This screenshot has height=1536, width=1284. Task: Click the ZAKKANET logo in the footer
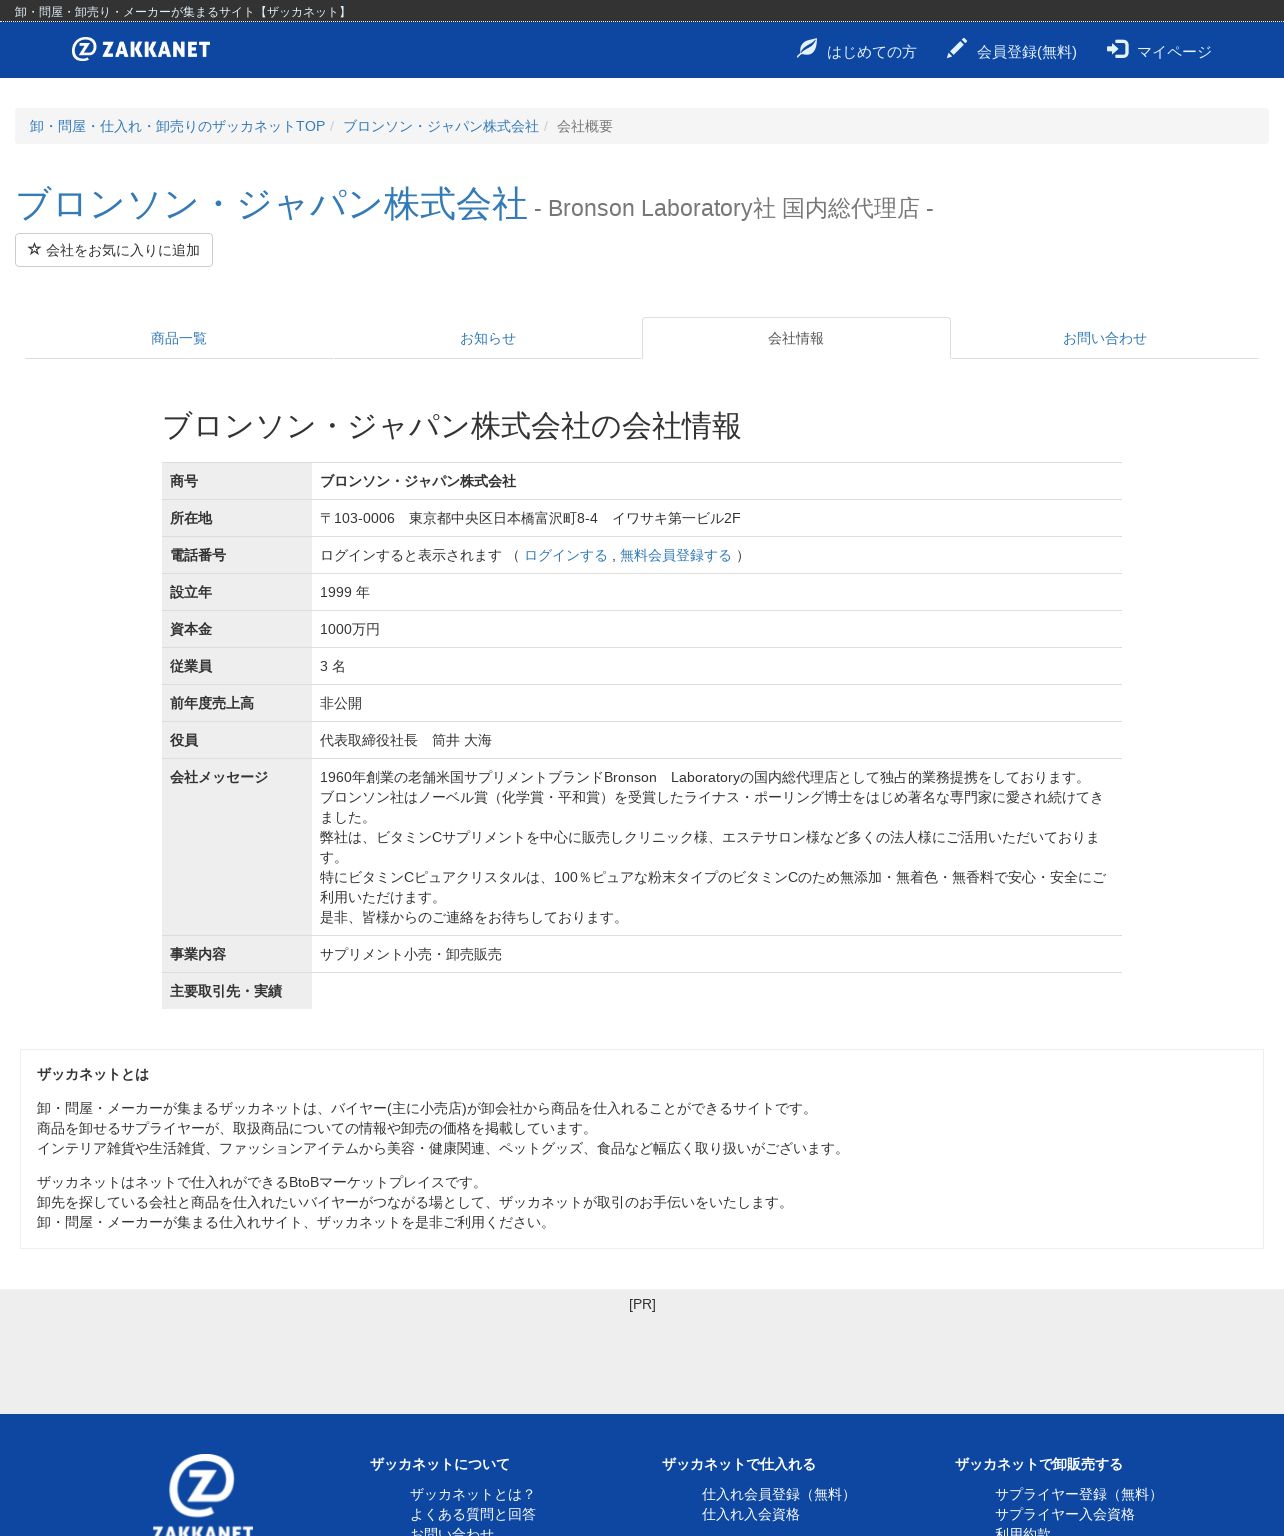(x=203, y=1494)
